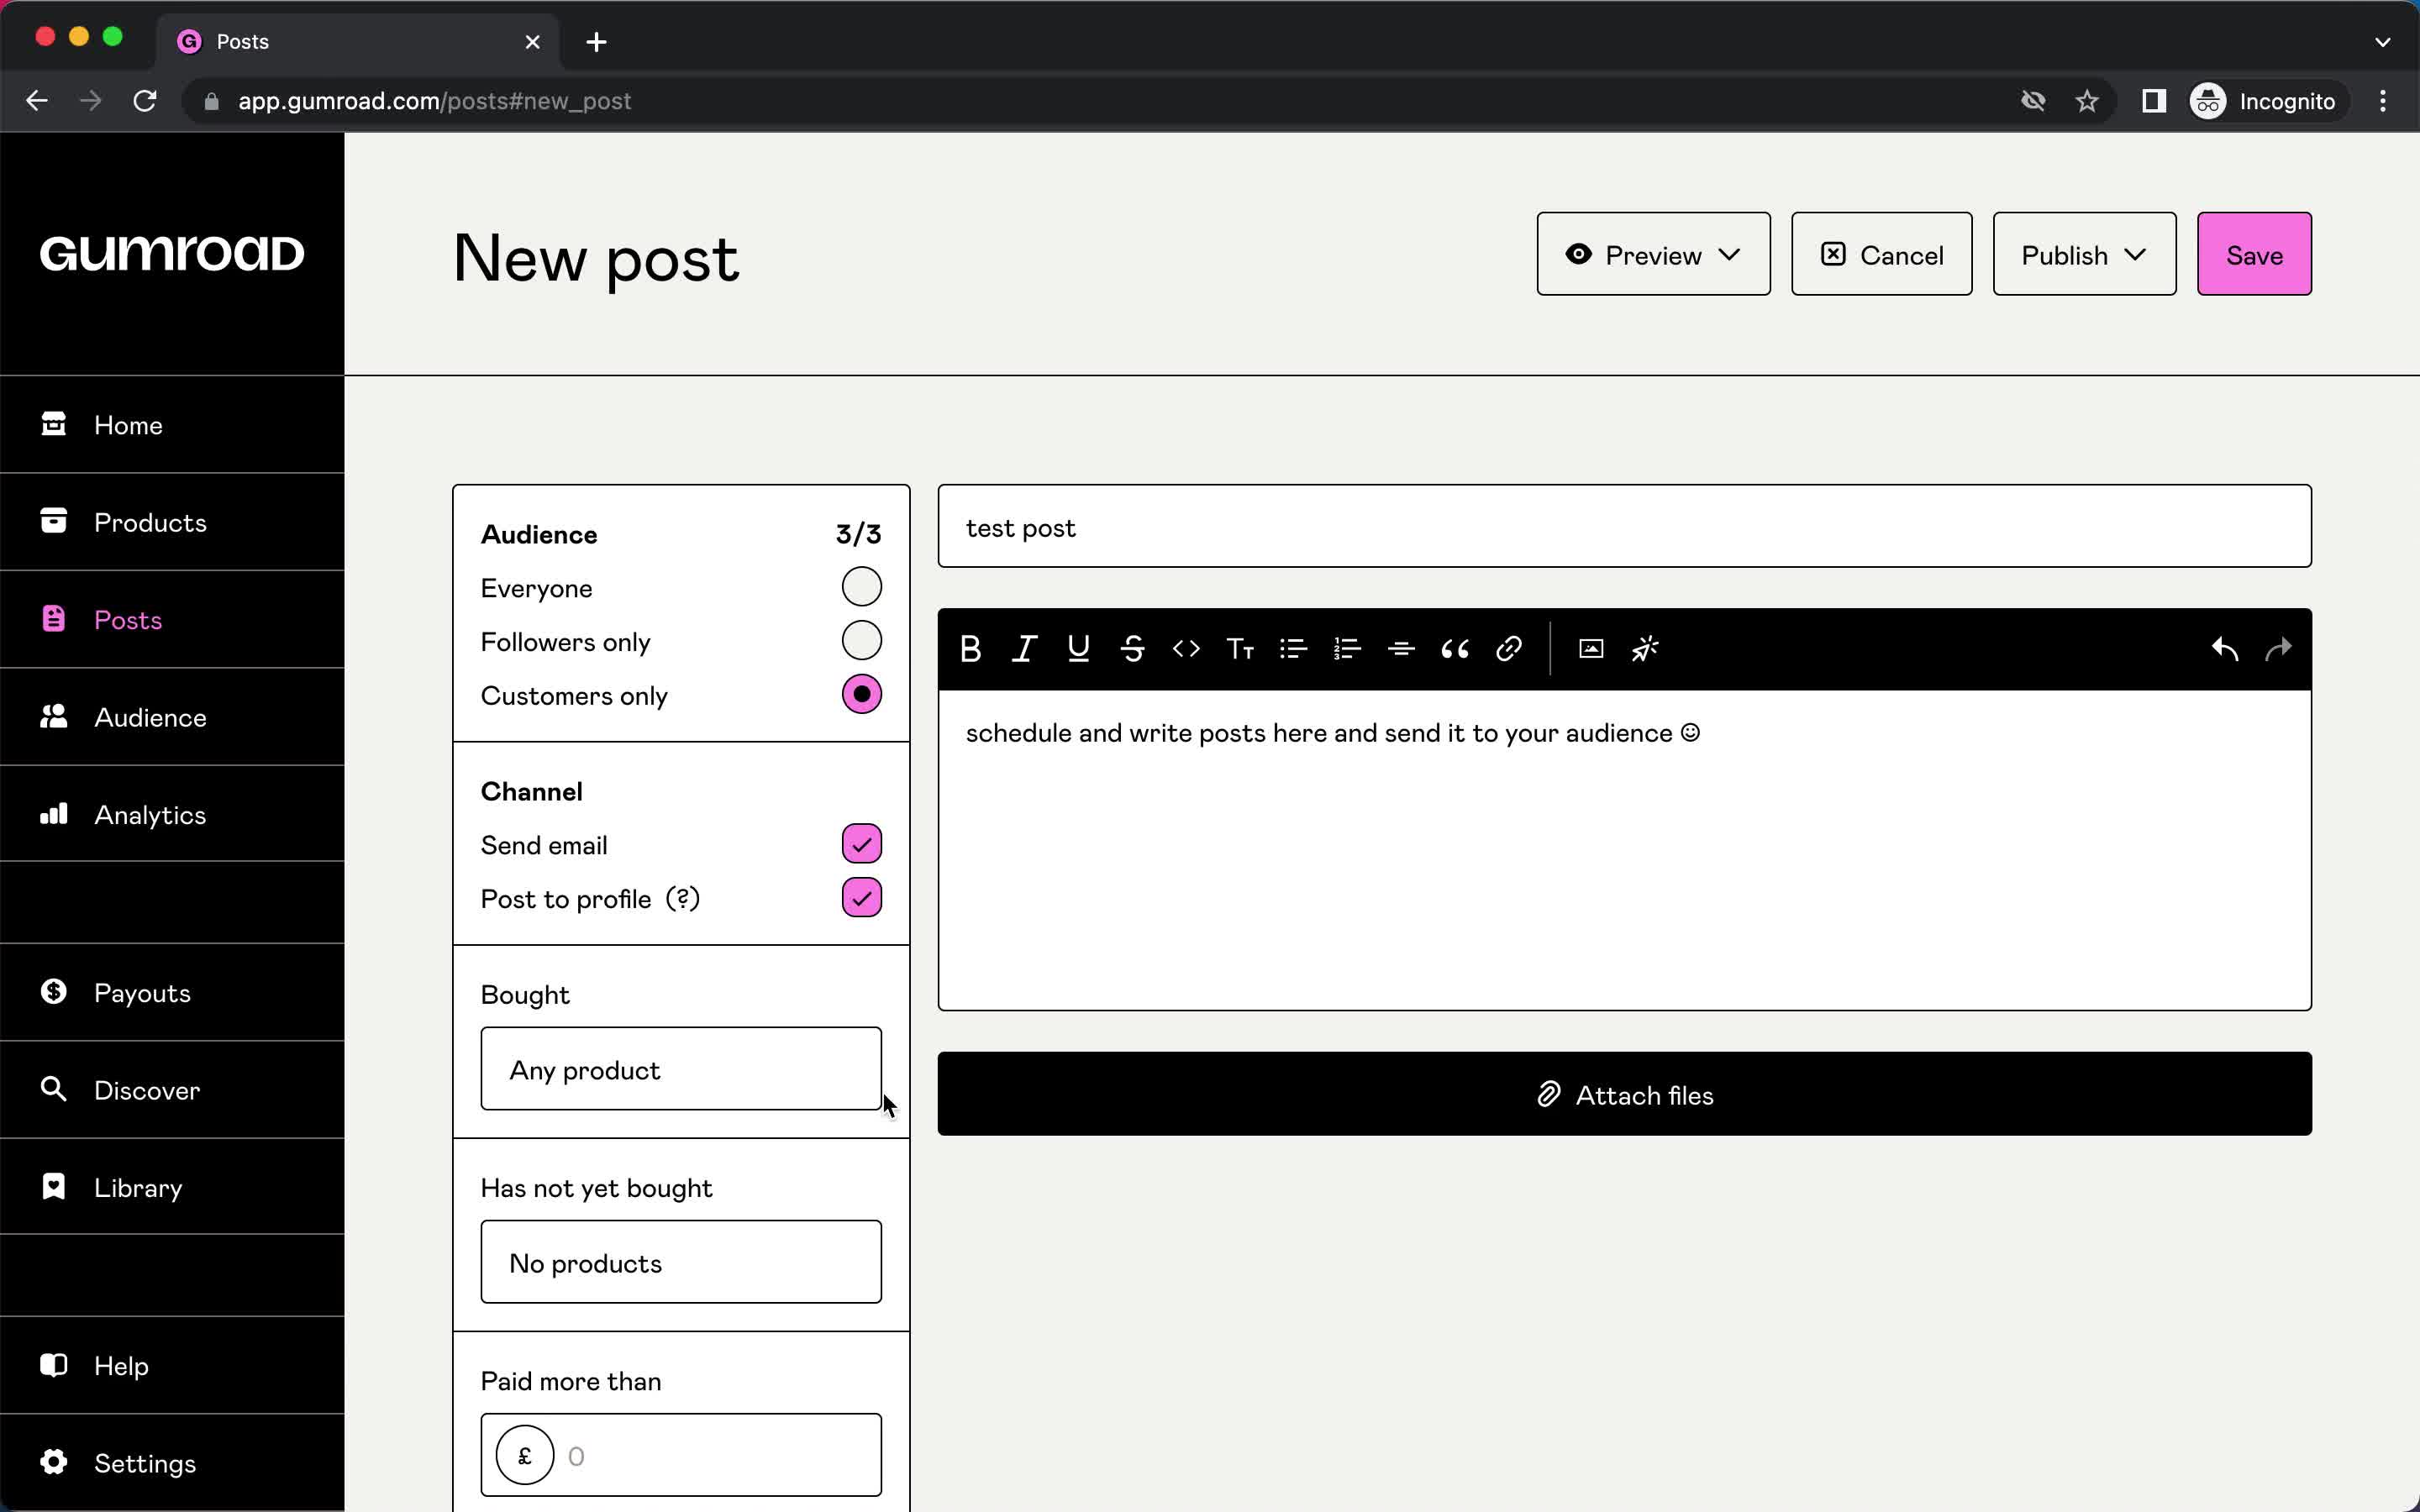This screenshot has width=2420, height=1512.
Task: Open the Bought product selector
Action: (681, 1069)
